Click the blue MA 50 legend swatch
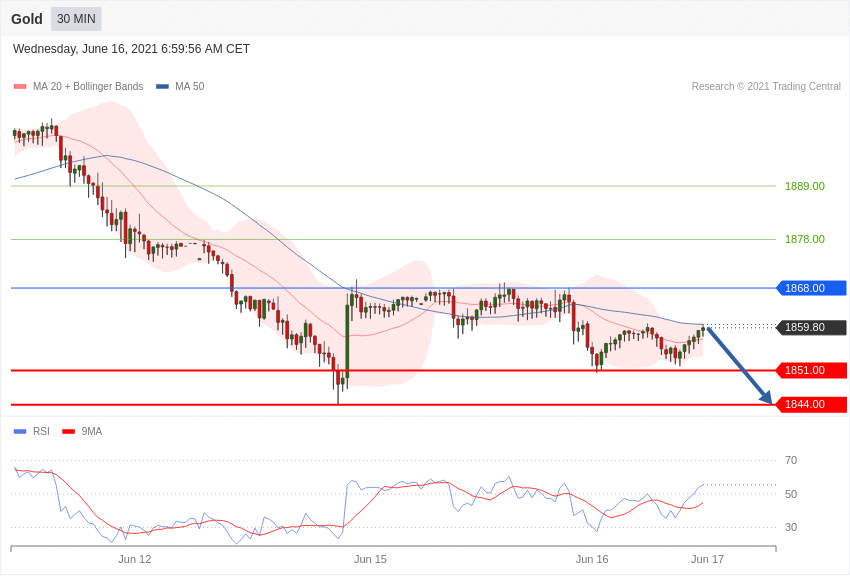 pyautogui.click(x=162, y=86)
